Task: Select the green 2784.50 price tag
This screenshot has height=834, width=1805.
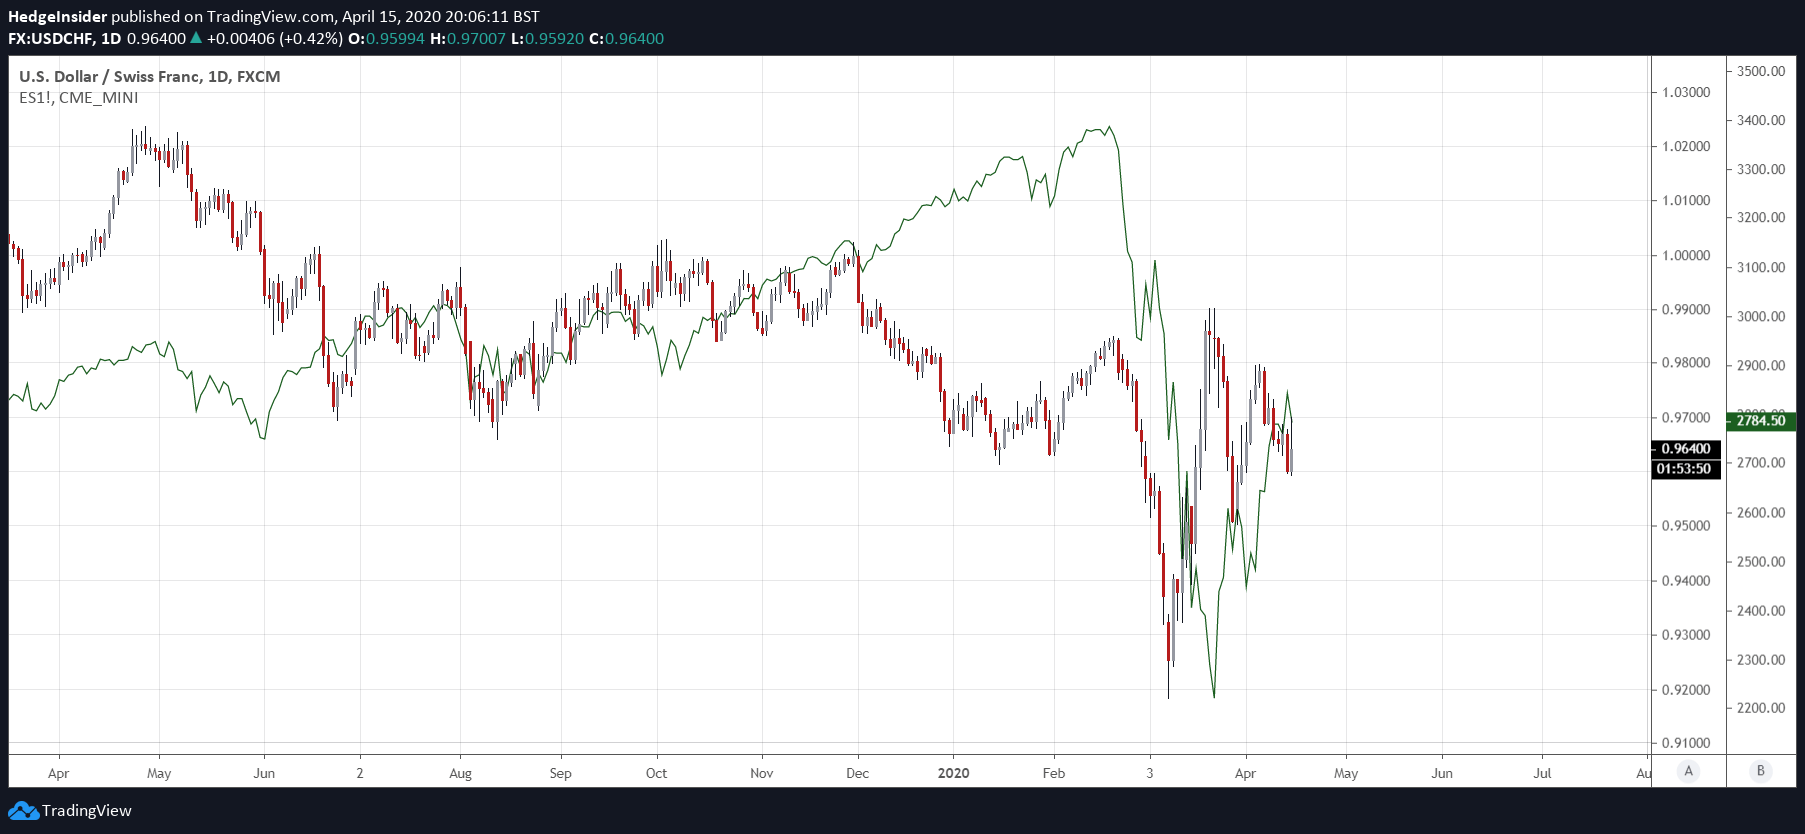Action: (1761, 421)
